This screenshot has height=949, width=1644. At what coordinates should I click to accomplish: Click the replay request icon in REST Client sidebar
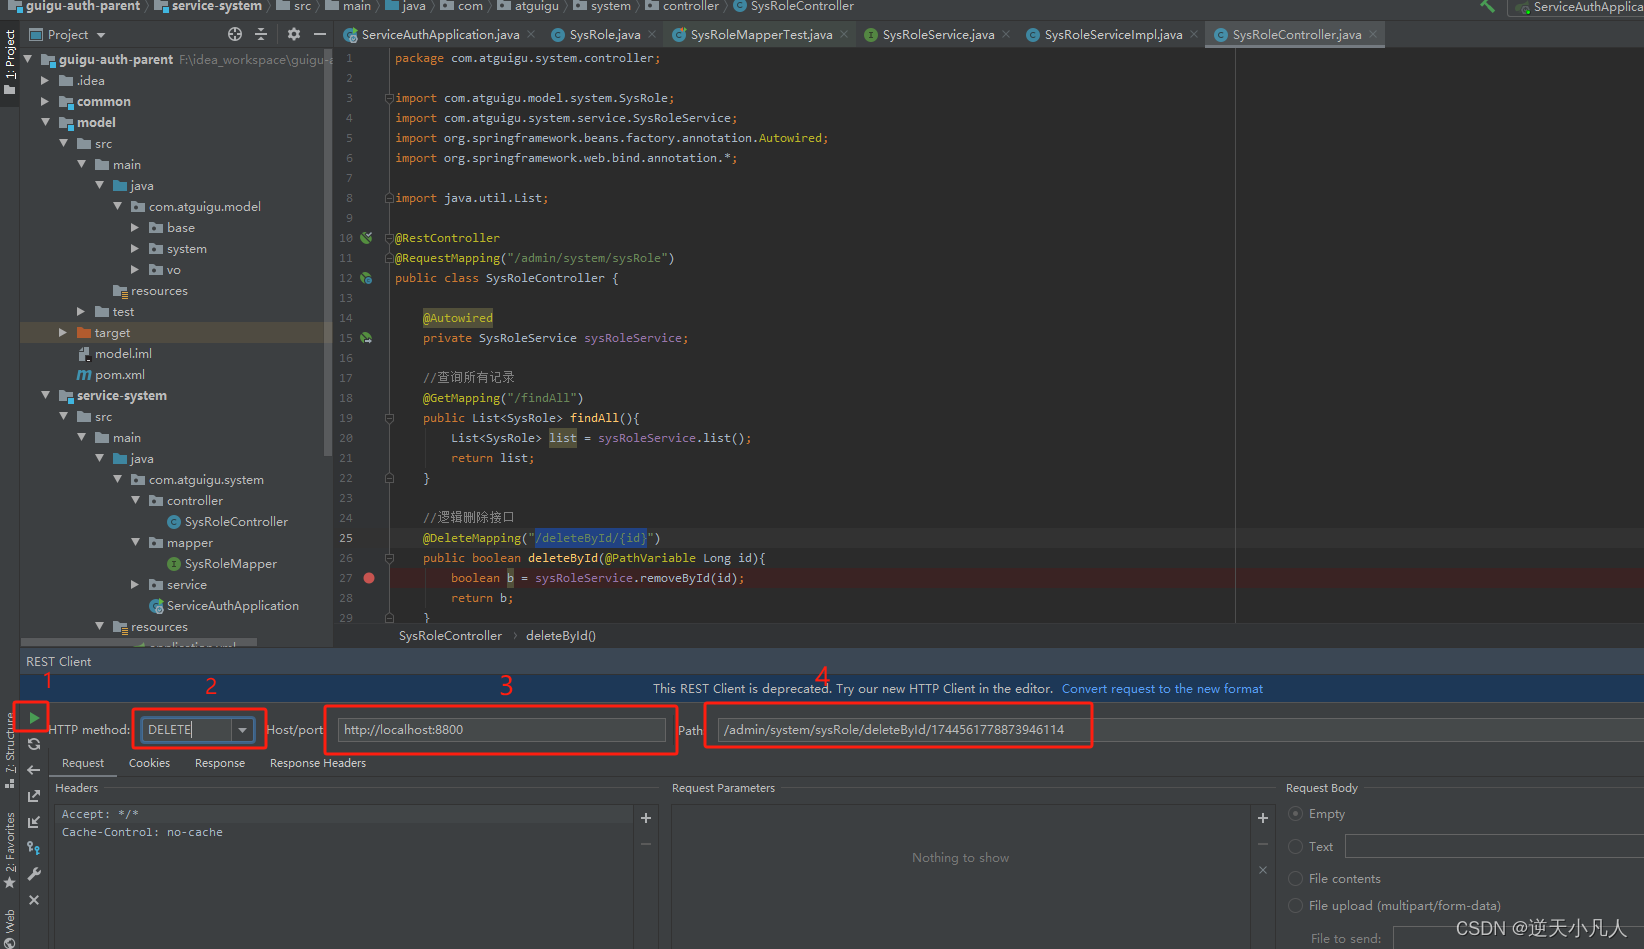click(x=33, y=744)
